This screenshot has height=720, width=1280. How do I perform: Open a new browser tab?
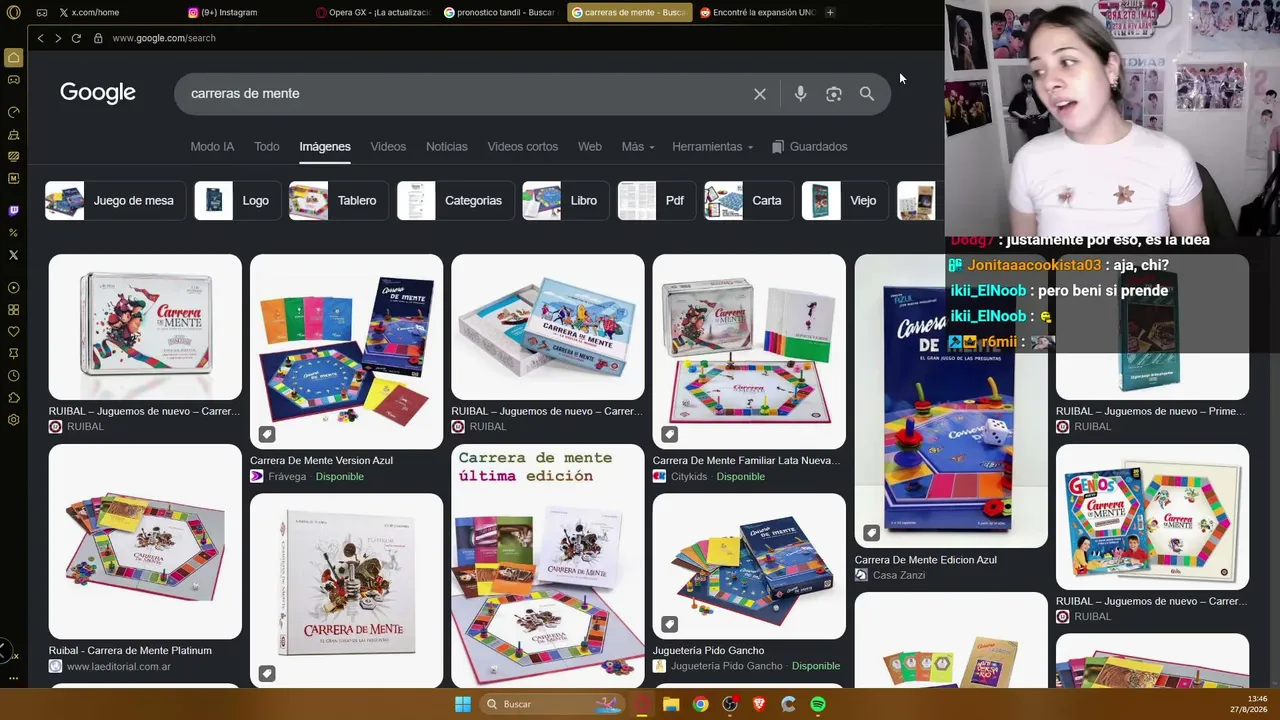click(830, 12)
